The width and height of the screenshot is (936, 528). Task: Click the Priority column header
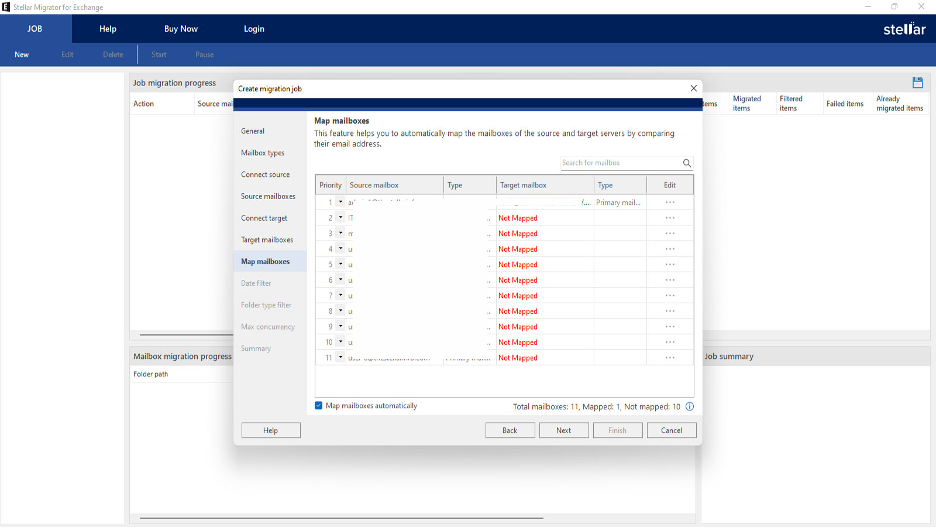pyautogui.click(x=331, y=185)
